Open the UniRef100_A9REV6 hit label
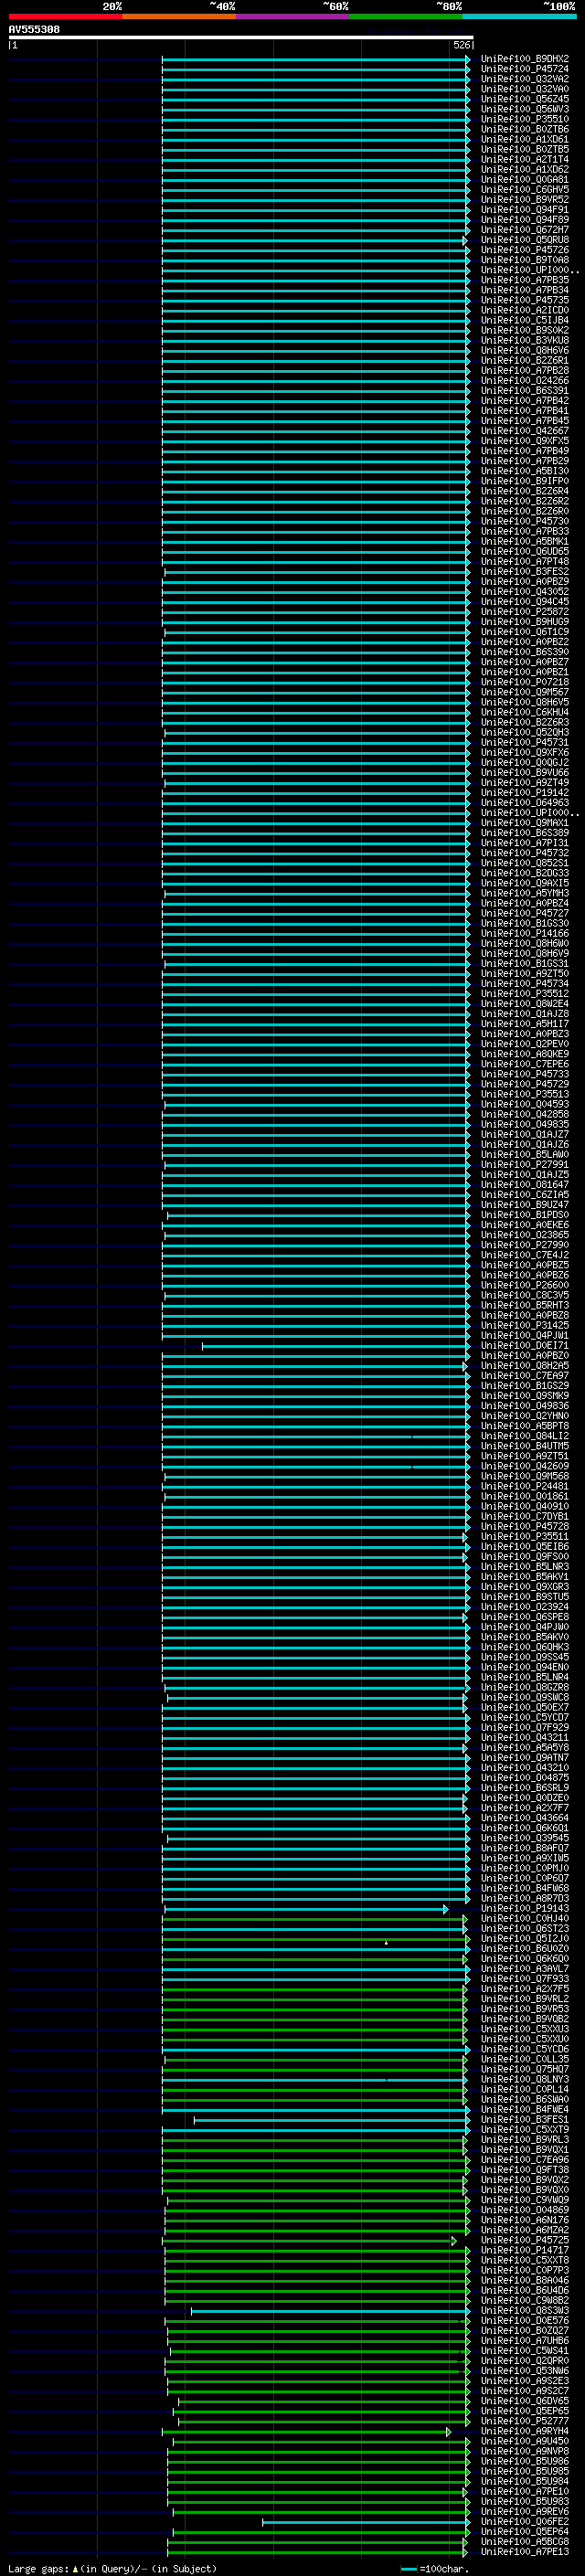 524,2511
